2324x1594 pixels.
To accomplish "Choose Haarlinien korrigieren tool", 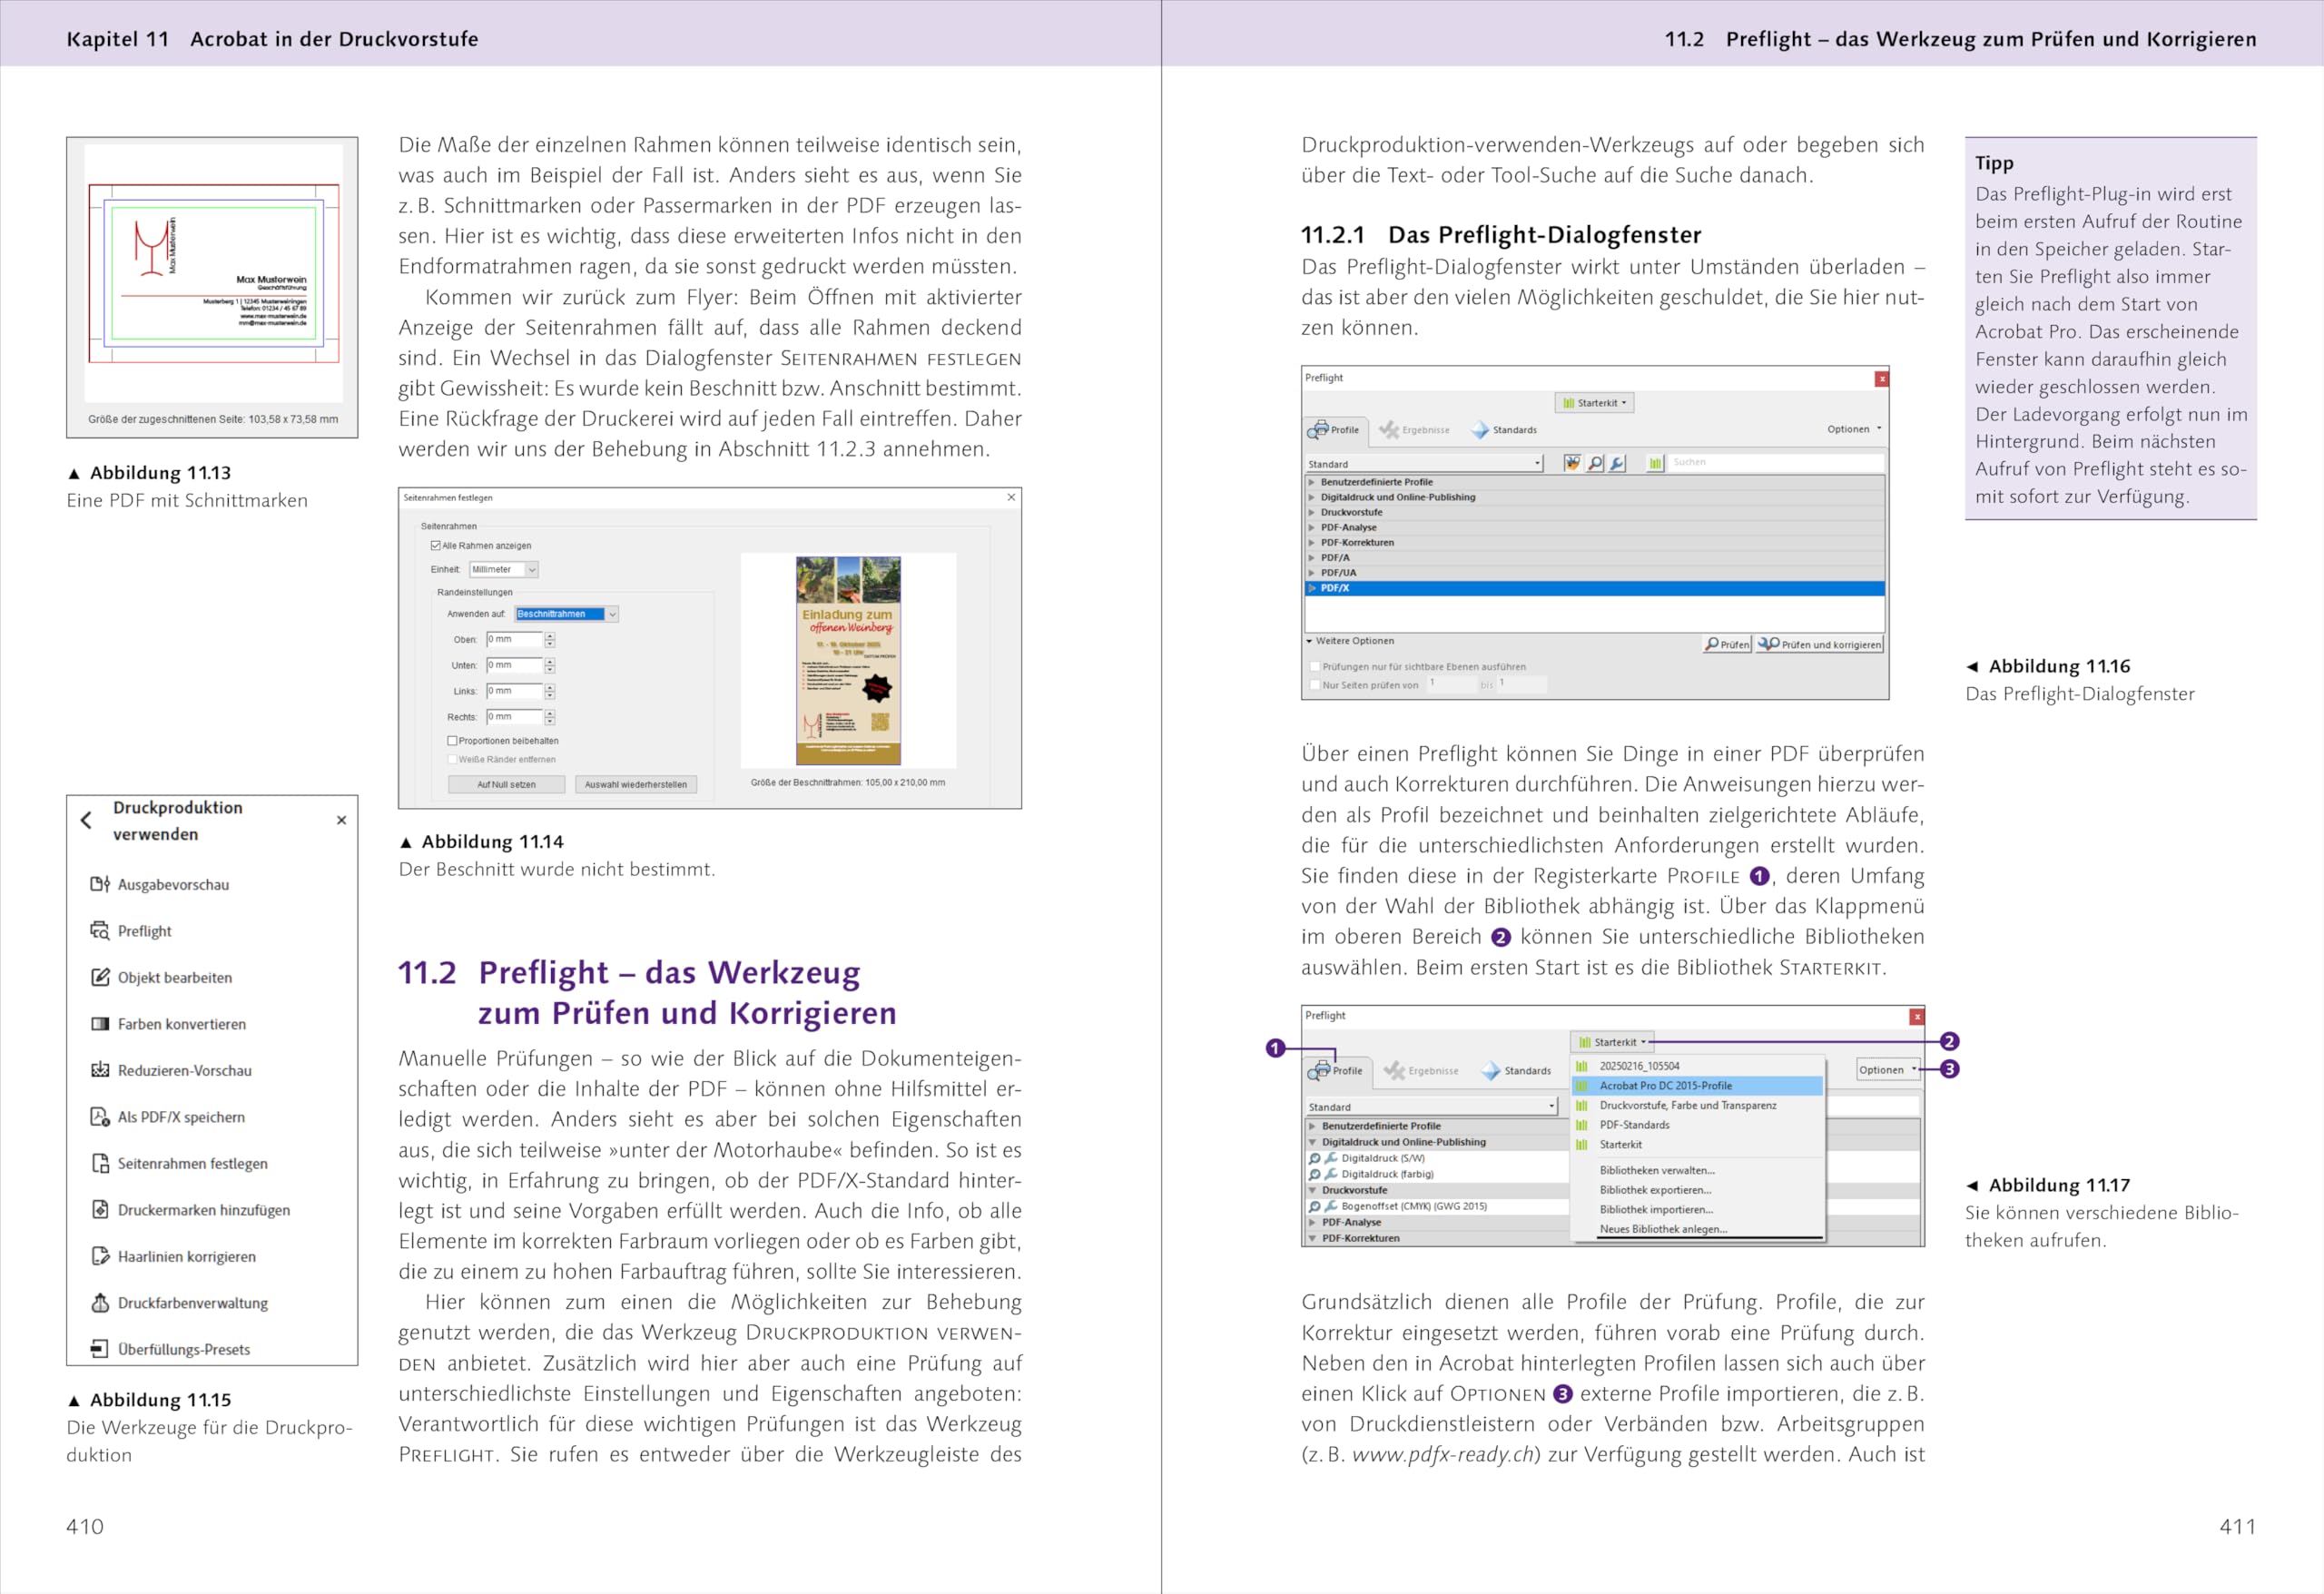I will click(173, 1257).
